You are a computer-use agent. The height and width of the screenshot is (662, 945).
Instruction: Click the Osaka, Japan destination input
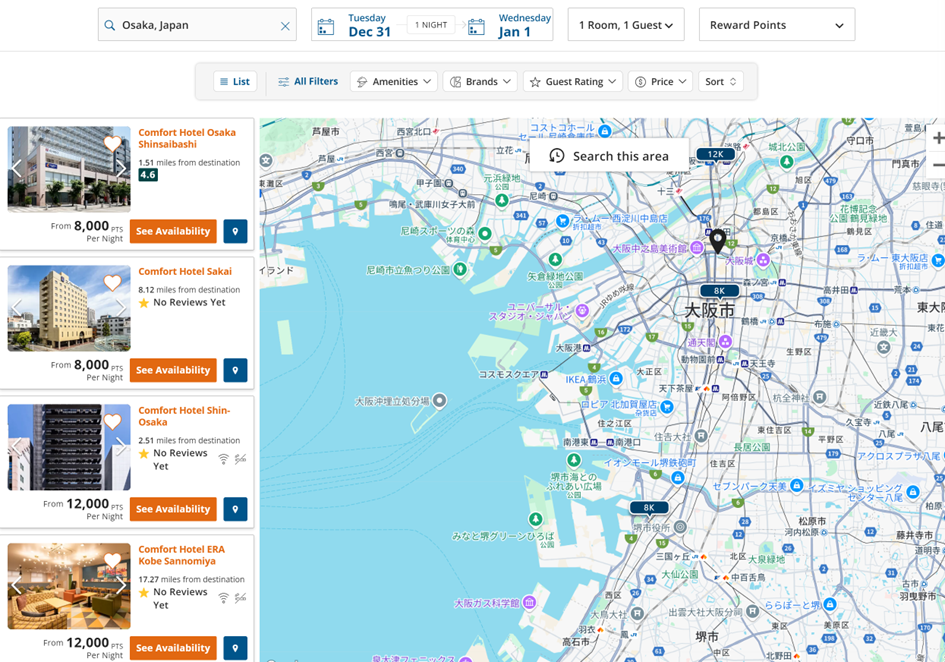pyautogui.click(x=197, y=25)
